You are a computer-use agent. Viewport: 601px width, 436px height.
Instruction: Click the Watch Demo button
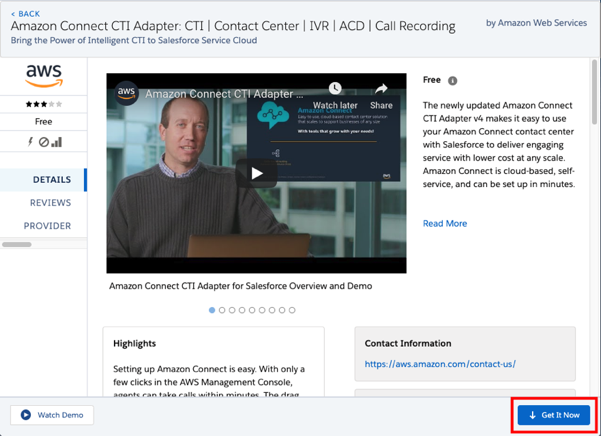52,415
